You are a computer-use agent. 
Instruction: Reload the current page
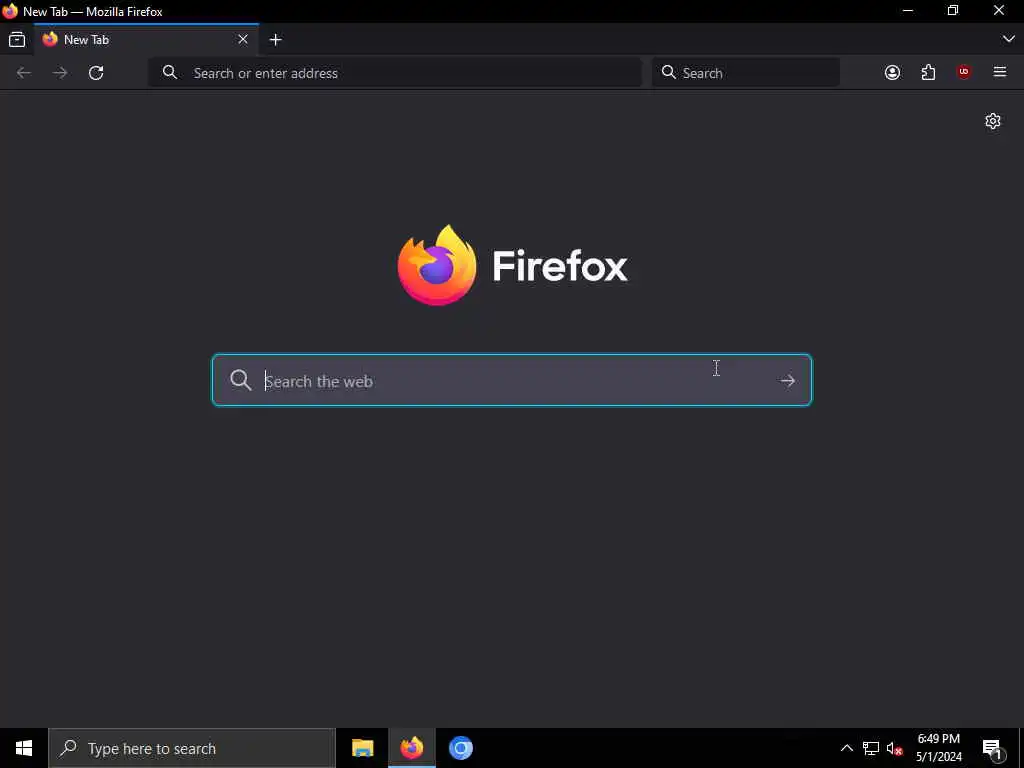[96, 72]
